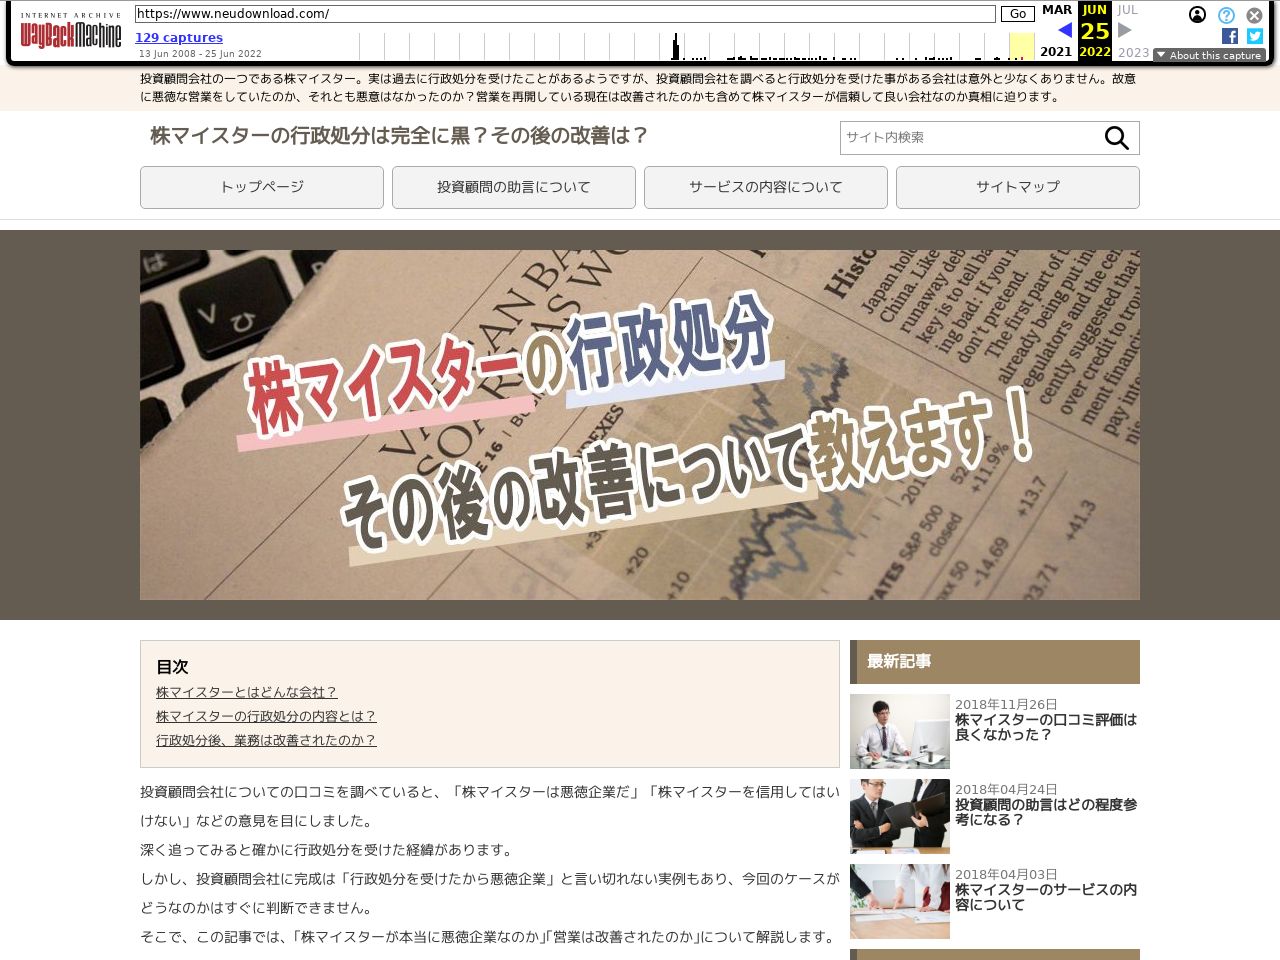Screen dimensions: 1280x960
Task: Expand About this capture dropdown
Action: 1209,55
